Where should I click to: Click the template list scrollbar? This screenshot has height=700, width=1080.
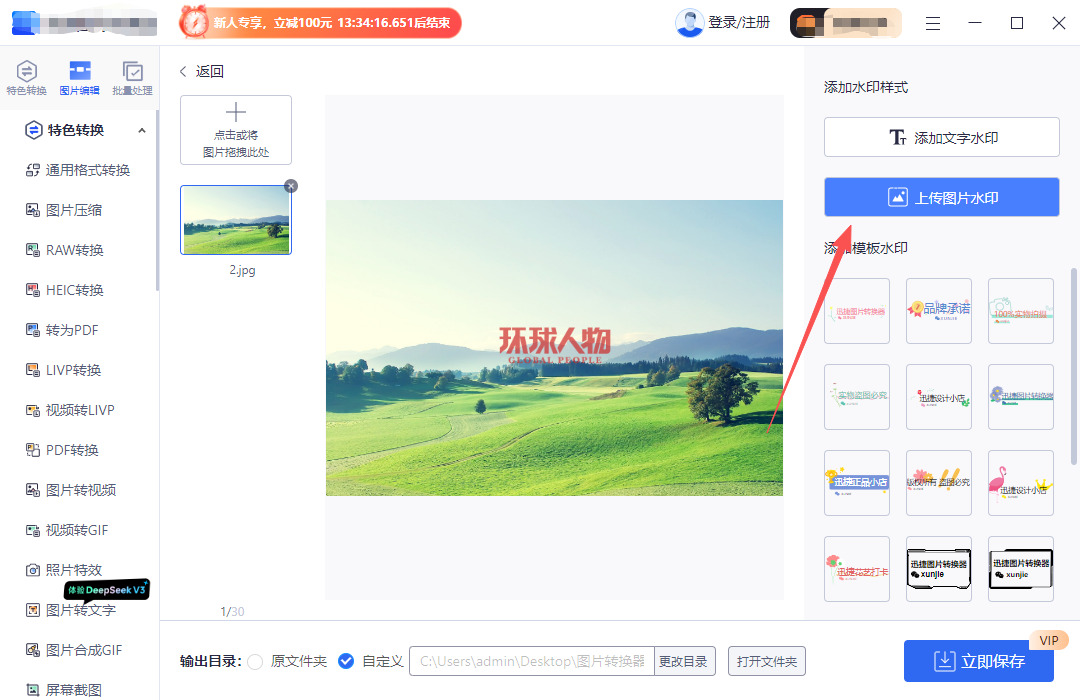[1073, 367]
